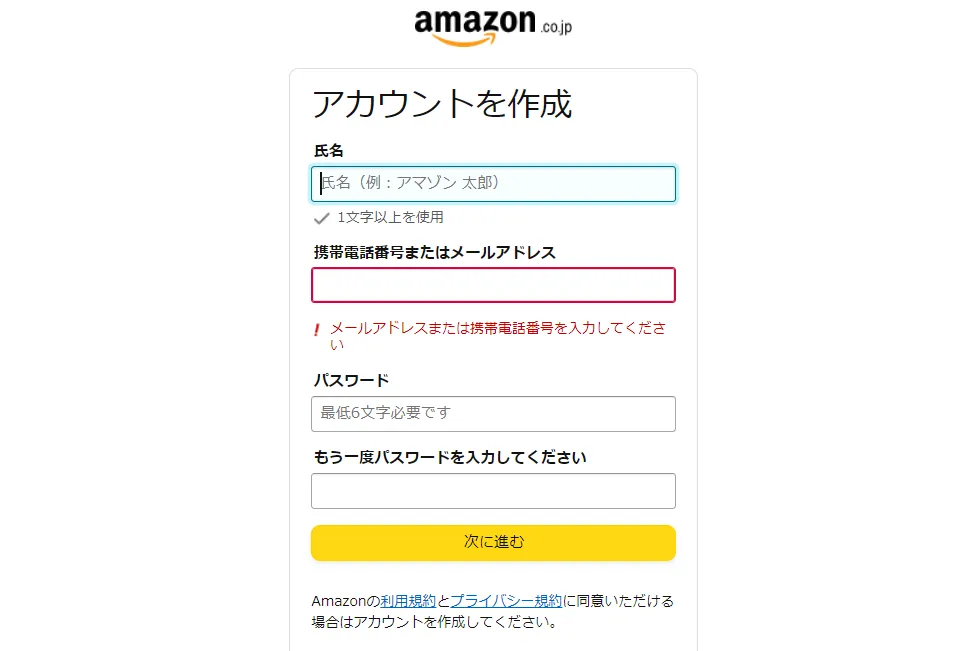Click the red error message text
This screenshot has width=961, height=651.
[x=498, y=336]
